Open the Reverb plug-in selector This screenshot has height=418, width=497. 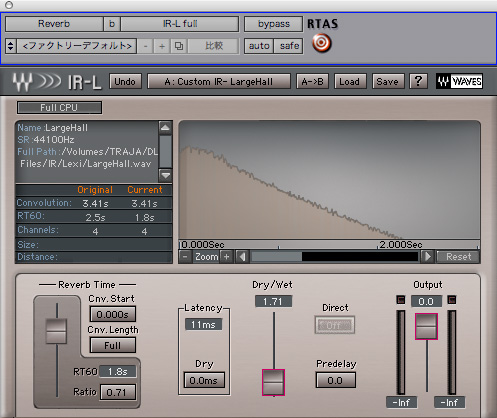pyautogui.click(x=54, y=24)
